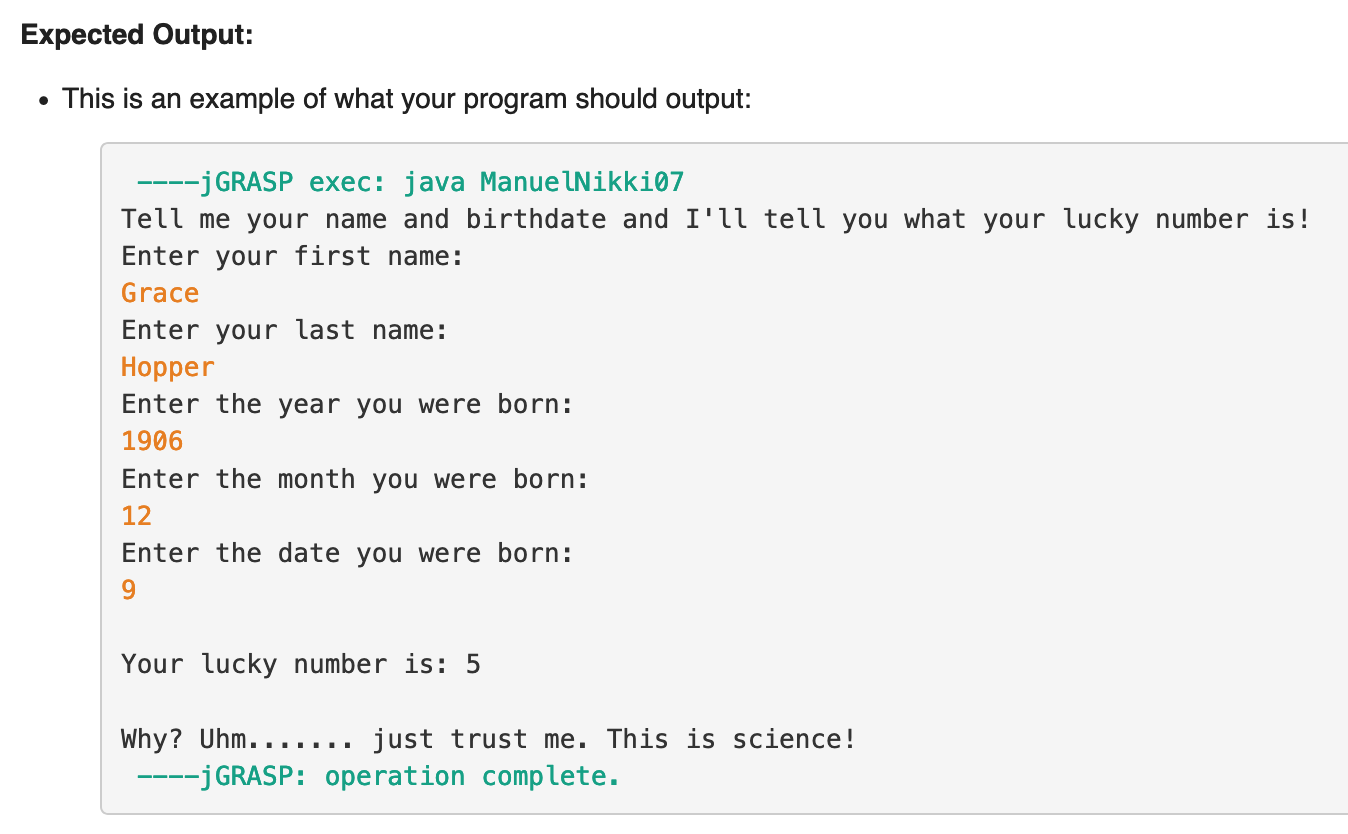1348x834 pixels.
Task: Click the "Expected Output:" heading
Action: point(137,35)
